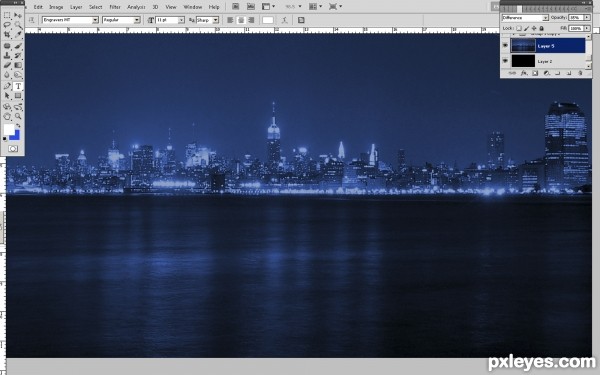This screenshot has width=600, height=375.
Task: Select the Dodge tool
Action: [x=18, y=75]
